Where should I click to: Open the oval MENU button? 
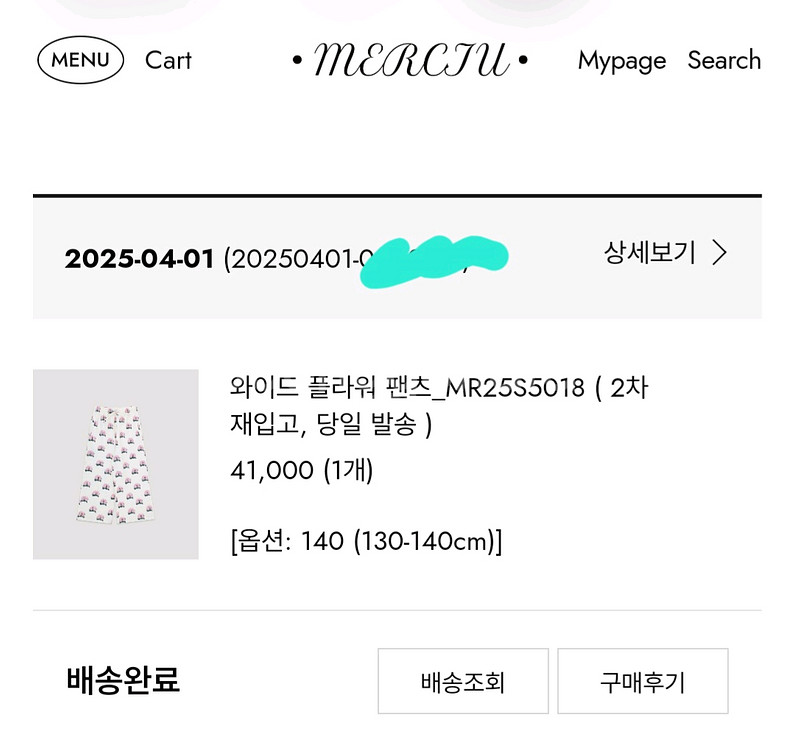pyautogui.click(x=81, y=60)
